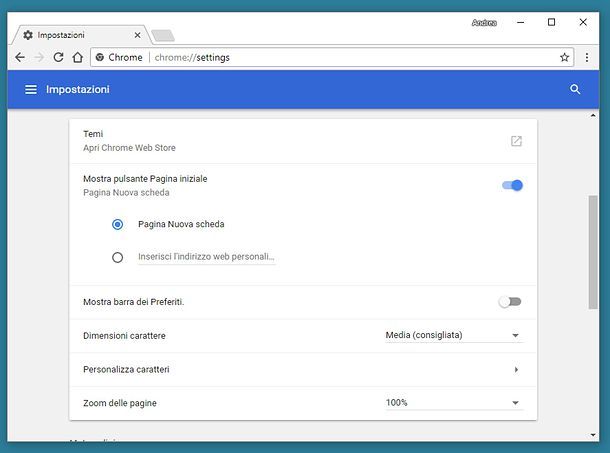
Task: Maximize the Chrome window
Action: 551,23
